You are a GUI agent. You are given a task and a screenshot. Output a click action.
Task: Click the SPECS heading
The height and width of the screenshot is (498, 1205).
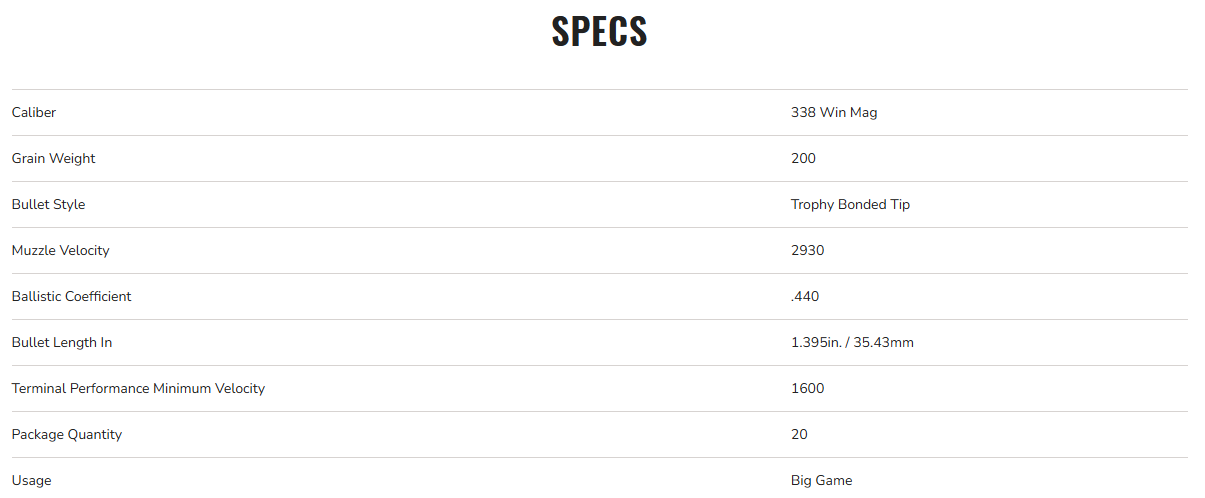pos(599,32)
